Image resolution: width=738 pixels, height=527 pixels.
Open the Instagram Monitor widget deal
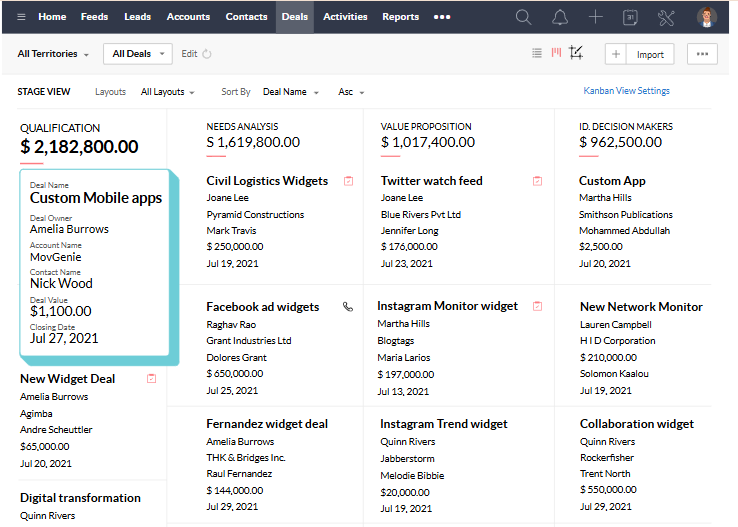(447, 306)
